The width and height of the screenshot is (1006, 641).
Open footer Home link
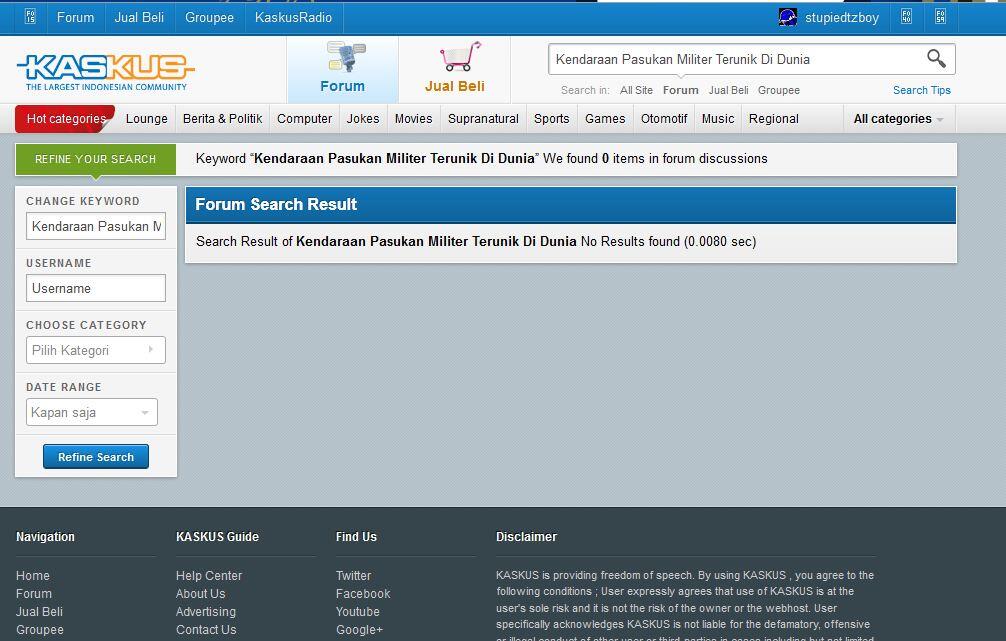tap(33, 576)
